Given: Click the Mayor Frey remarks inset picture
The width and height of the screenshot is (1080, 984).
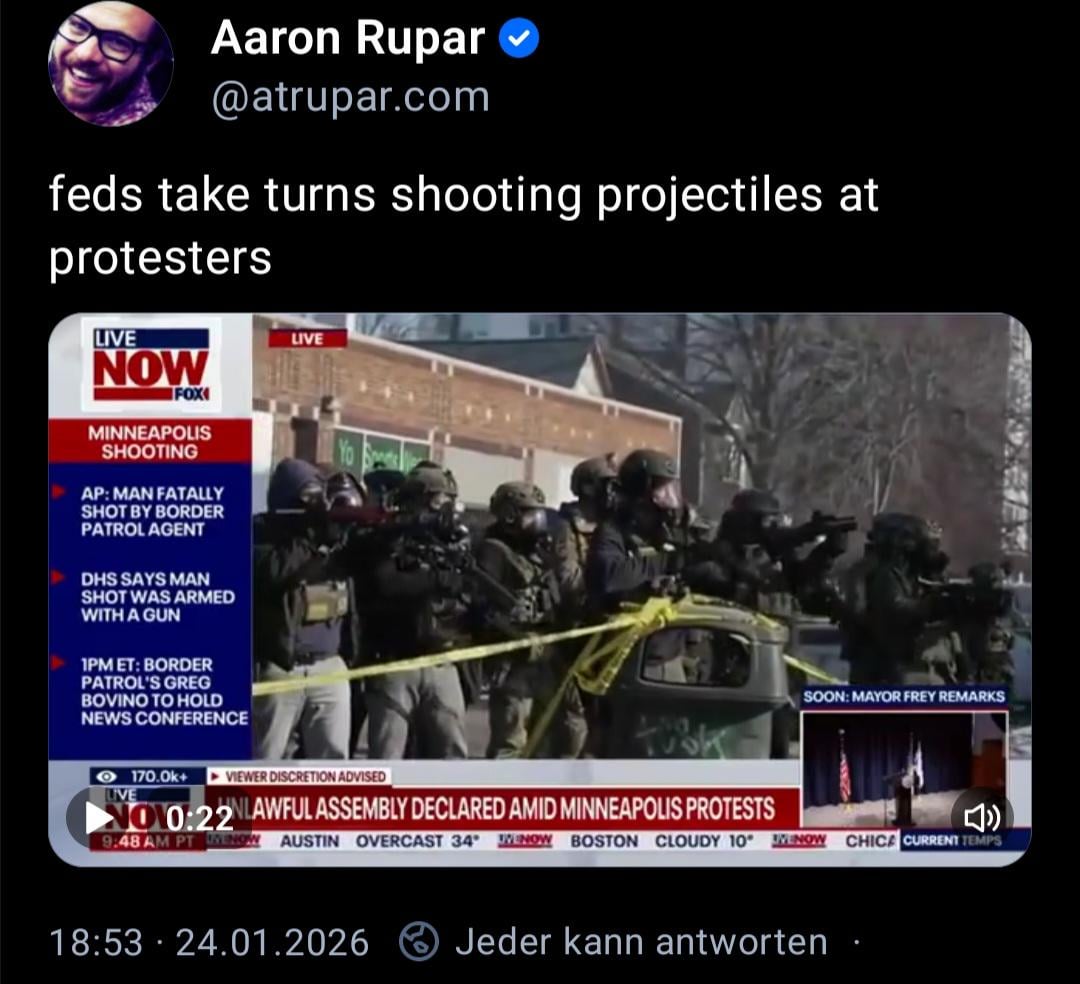Looking at the screenshot, I should pos(904,768).
